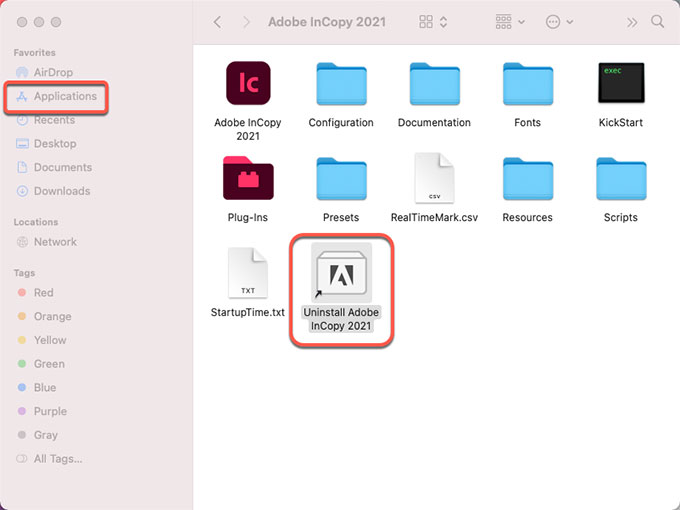Open the Plug-Ins folder
This screenshot has height=510, width=680.
click(x=248, y=178)
